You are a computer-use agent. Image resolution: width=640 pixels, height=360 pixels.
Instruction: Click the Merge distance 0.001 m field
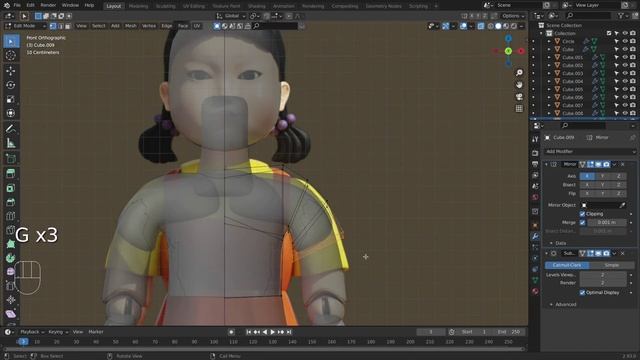pyautogui.click(x=607, y=222)
